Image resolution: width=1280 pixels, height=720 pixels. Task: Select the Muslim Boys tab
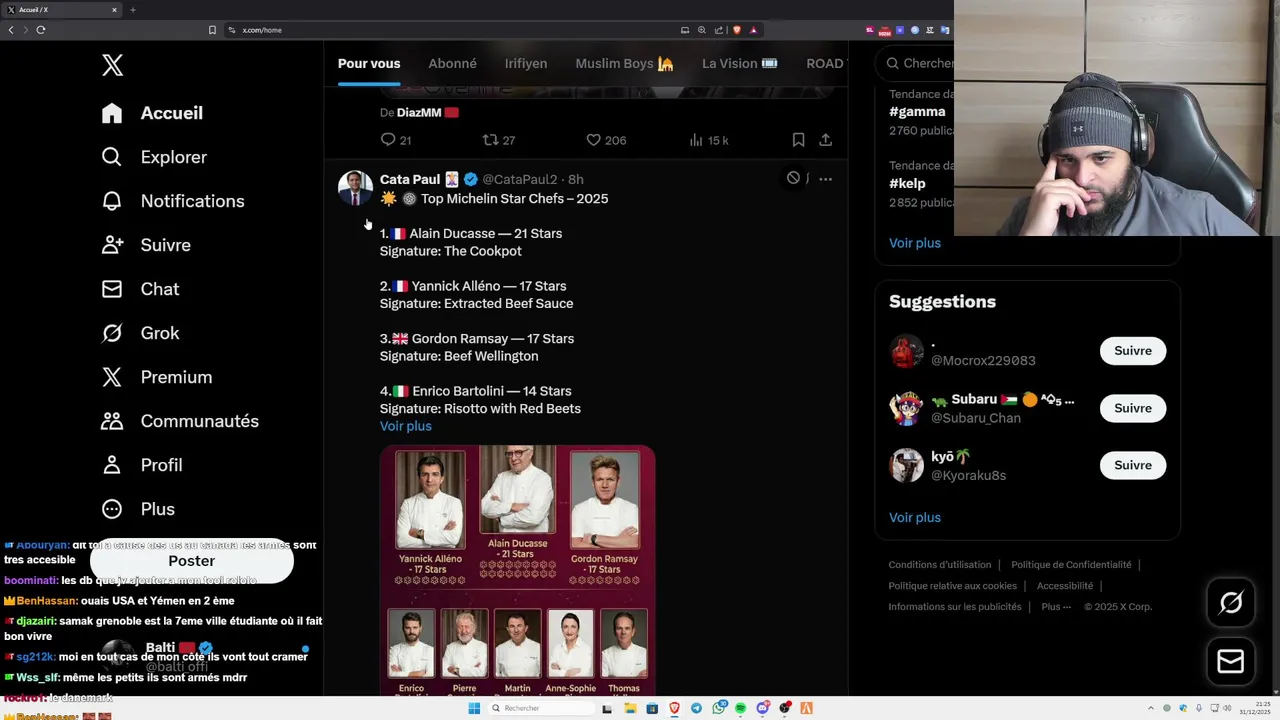(x=624, y=63)
